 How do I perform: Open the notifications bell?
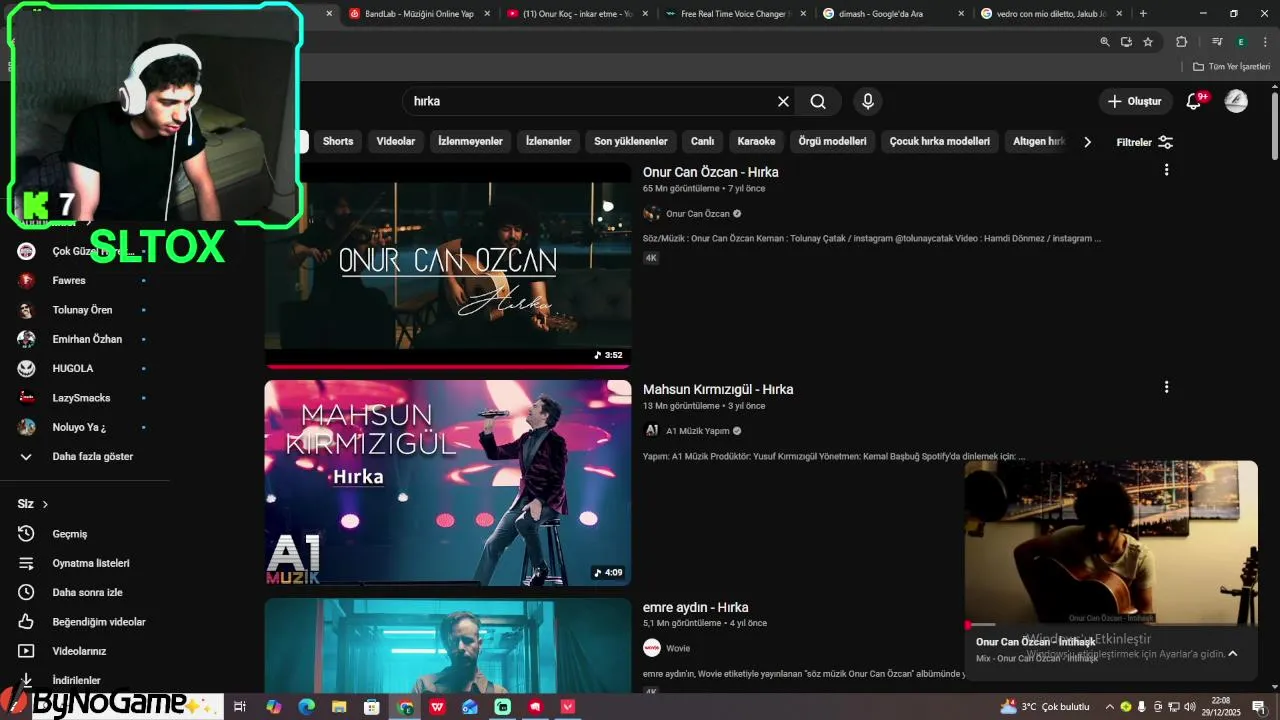[1193, 101]
